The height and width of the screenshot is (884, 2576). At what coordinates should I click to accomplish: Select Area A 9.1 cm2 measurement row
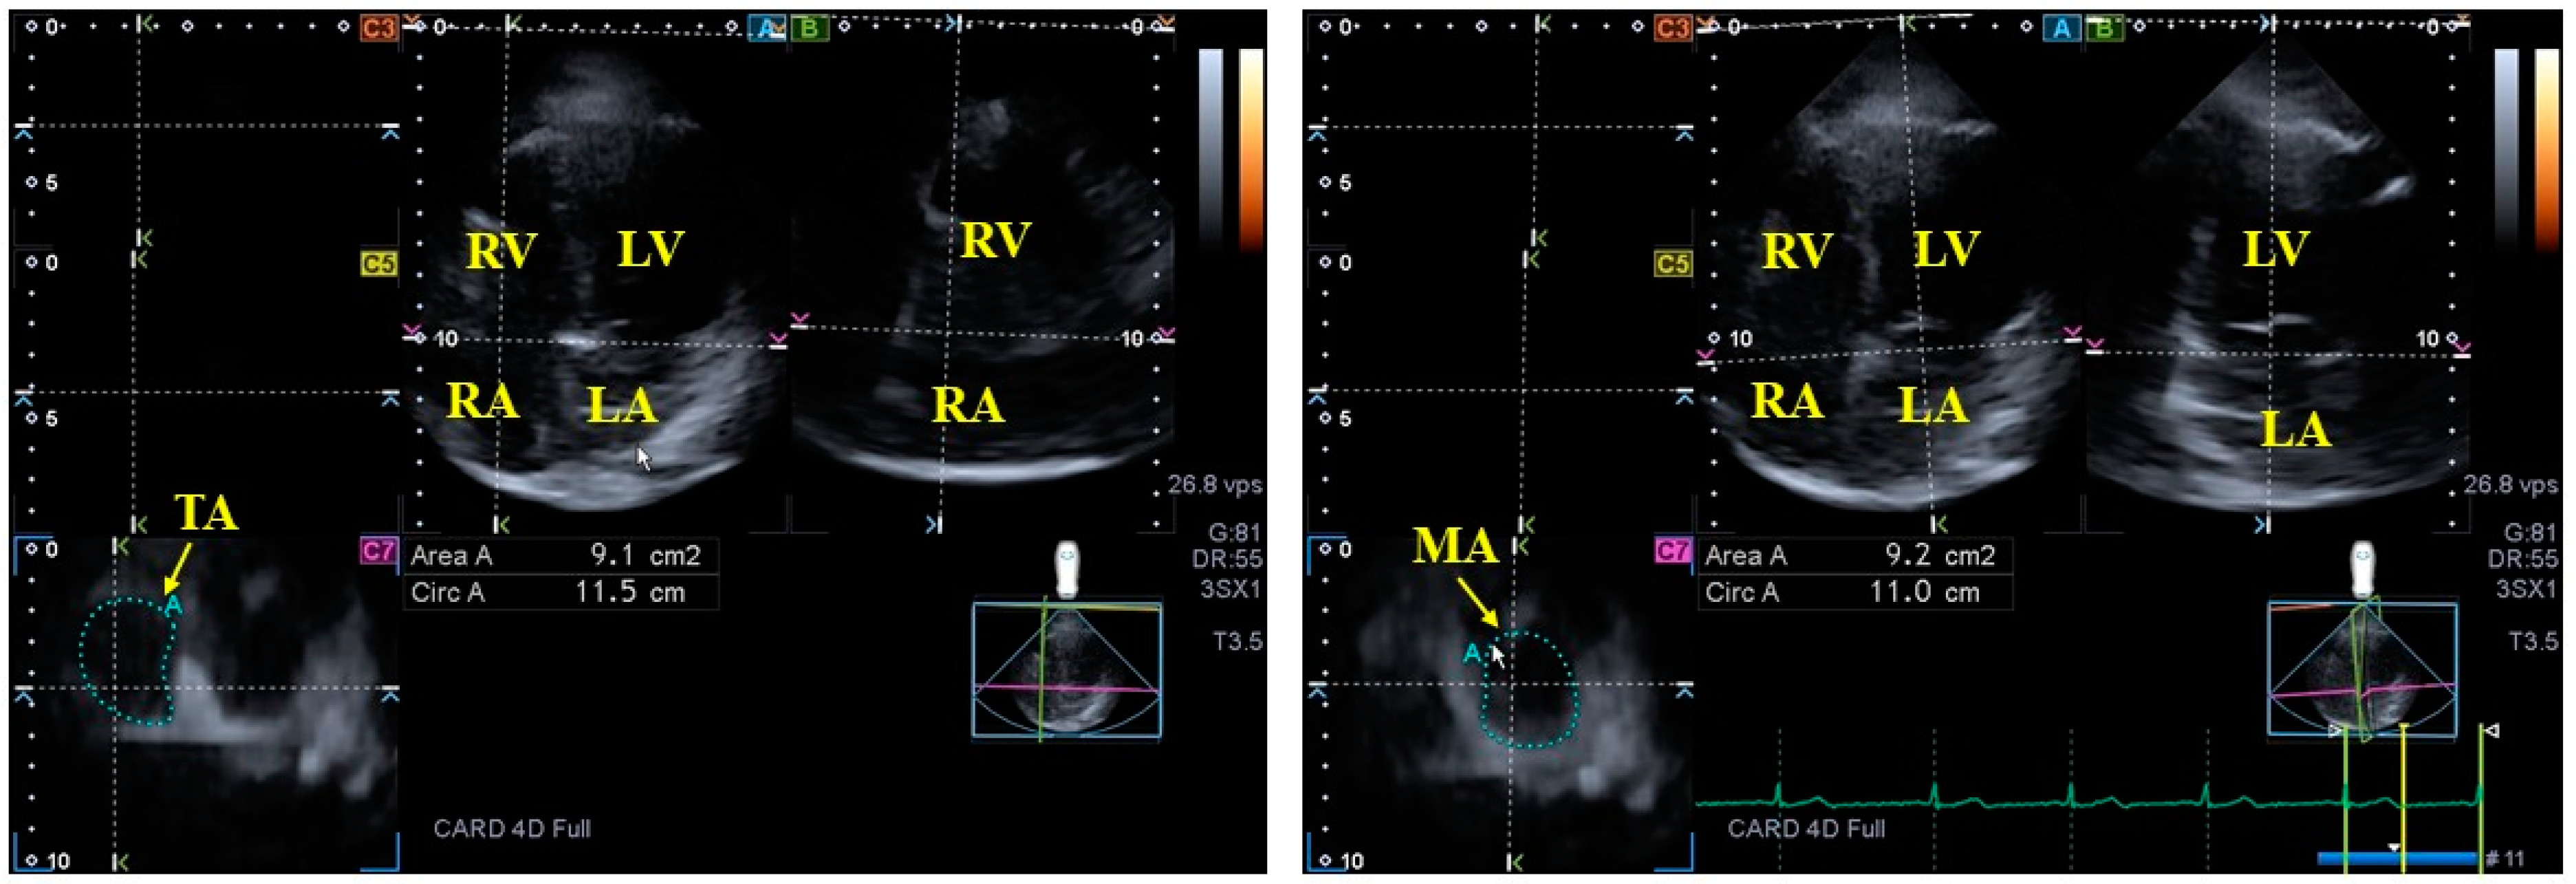(560, 556)
